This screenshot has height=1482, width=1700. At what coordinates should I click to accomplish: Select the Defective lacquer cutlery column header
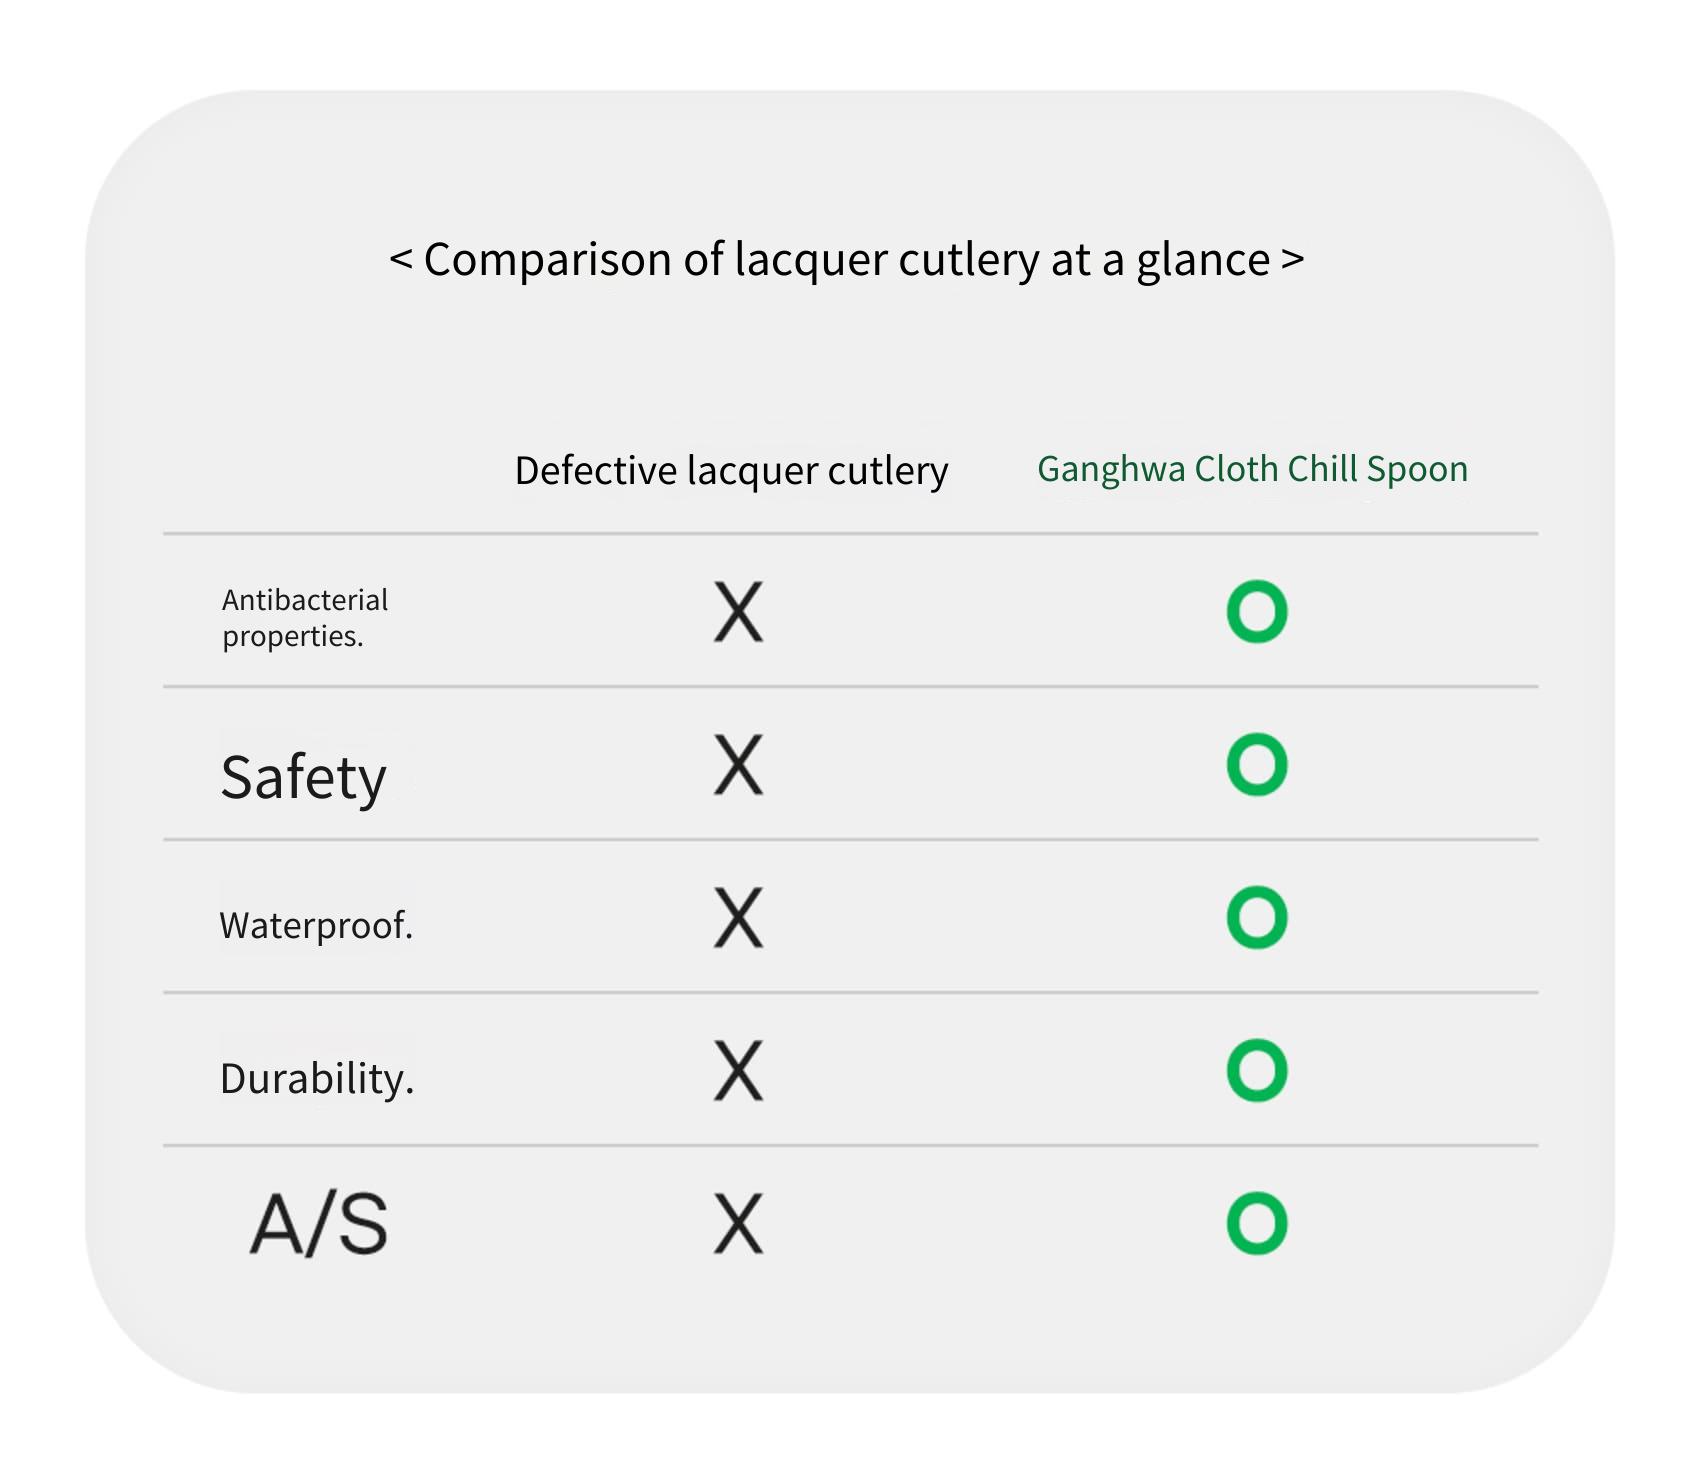[731, 471]
